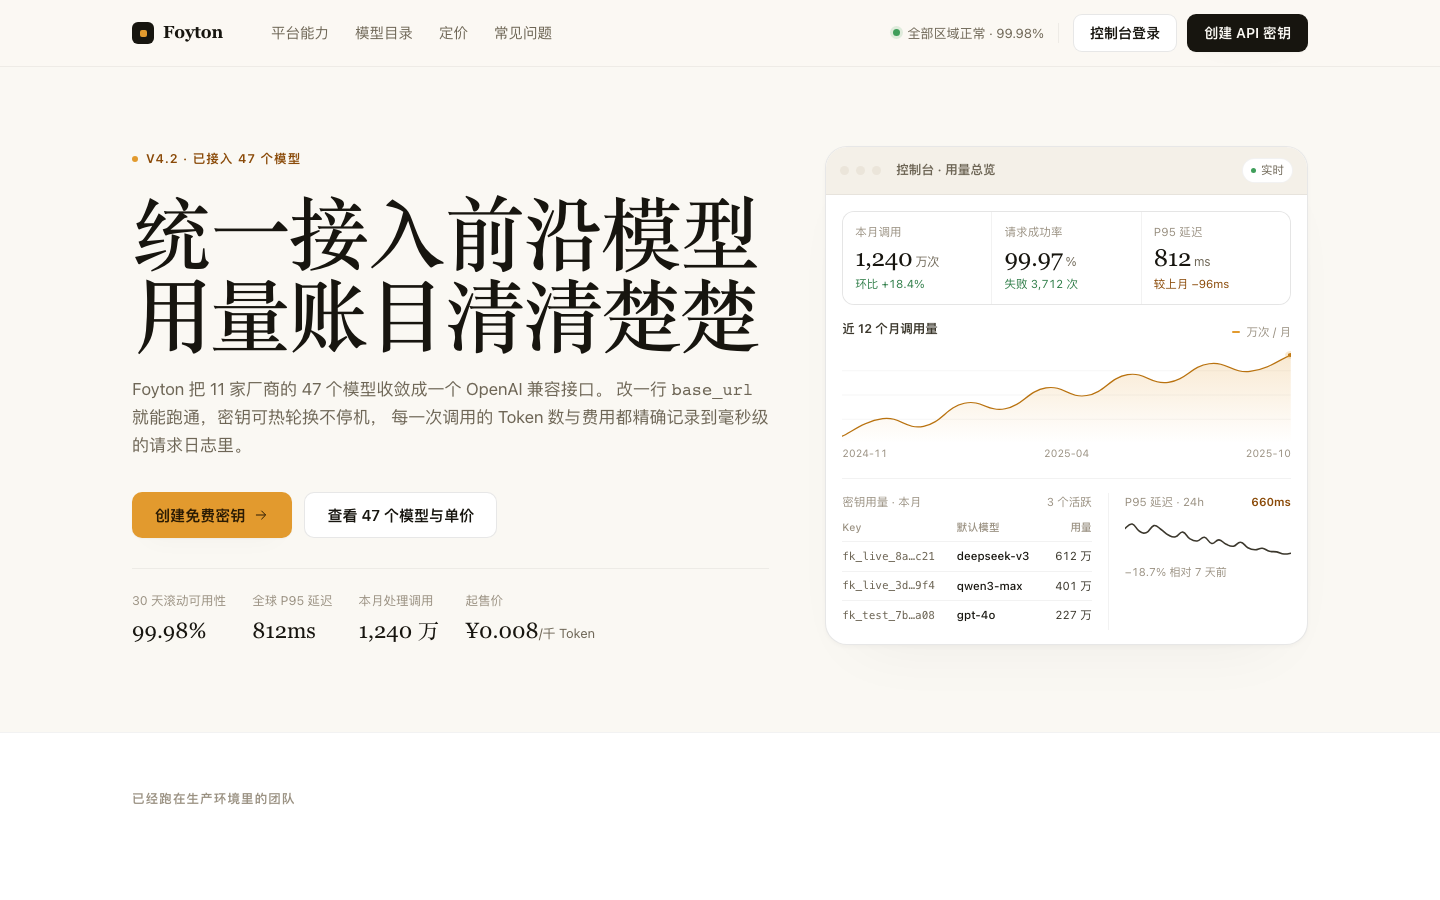Click the 创建 API 密钥 button
The width and height of the screenshot is (1440, 900).
[x=1247, y=33]
